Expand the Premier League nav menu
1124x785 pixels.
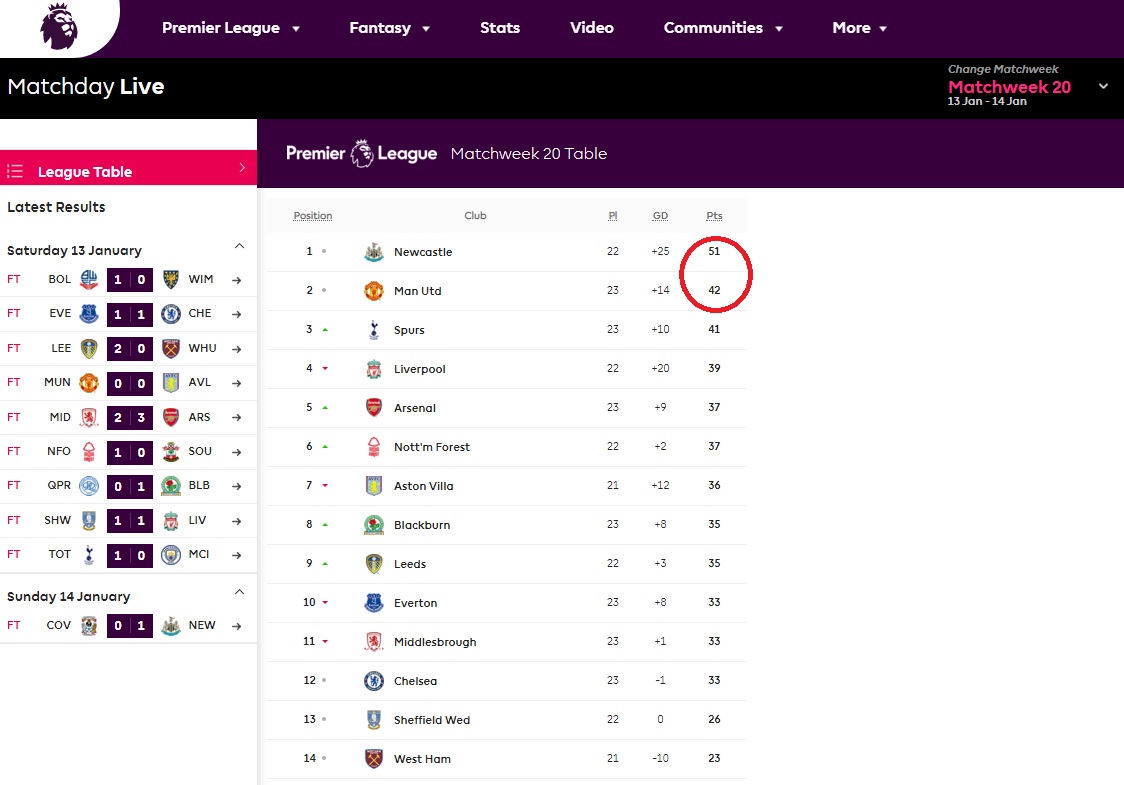tap(231, 28)
